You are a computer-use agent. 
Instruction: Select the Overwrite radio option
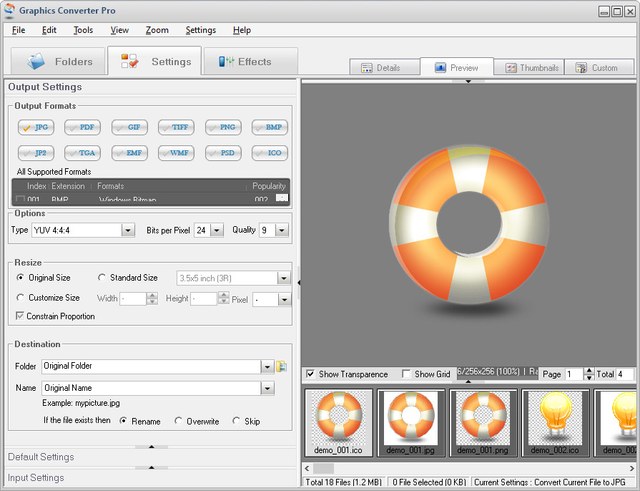click(x=179, y=421)
